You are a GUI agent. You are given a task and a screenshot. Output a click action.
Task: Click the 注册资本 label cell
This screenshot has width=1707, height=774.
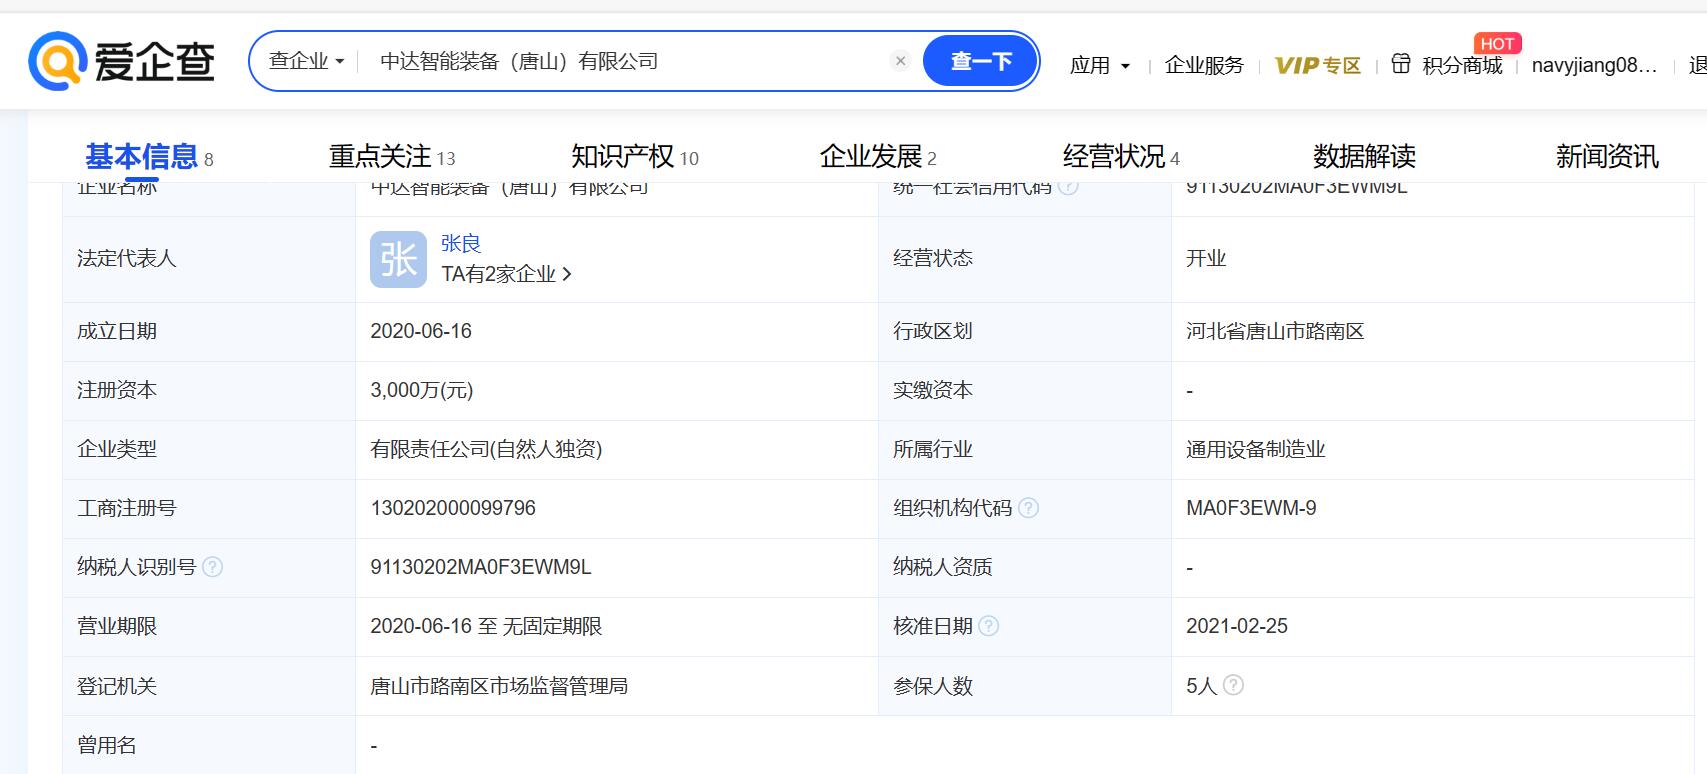(209, 390)
